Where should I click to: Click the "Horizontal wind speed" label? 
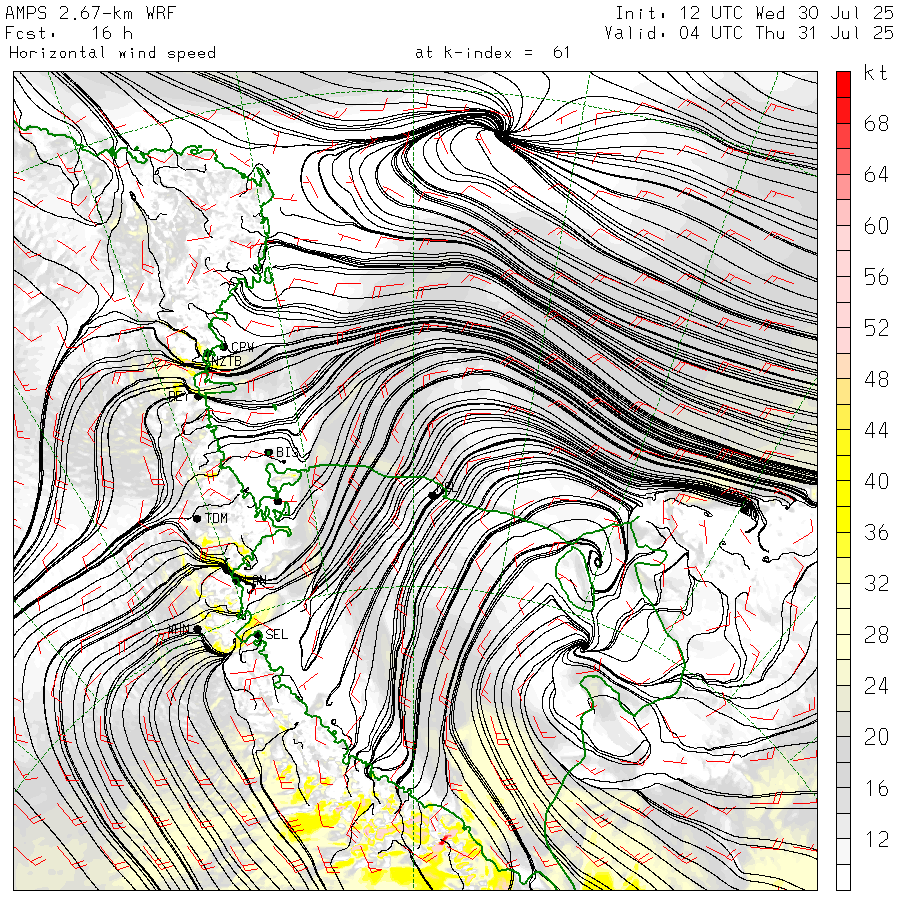[x=112, y=53]
